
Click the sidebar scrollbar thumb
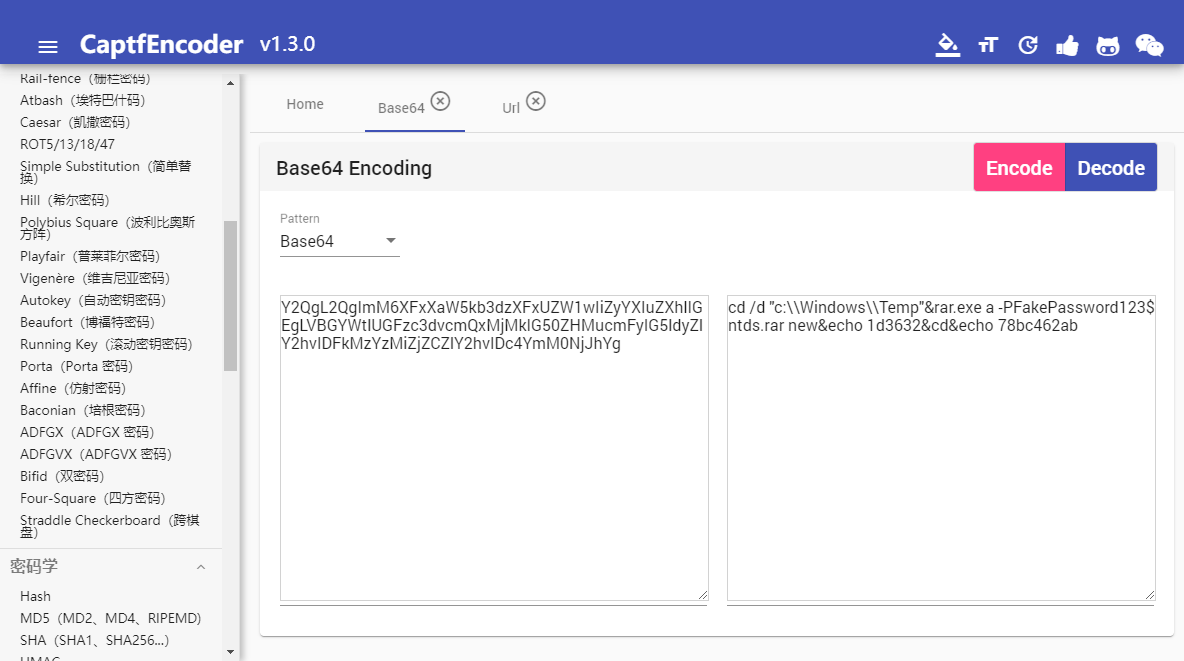coord(230,295)
